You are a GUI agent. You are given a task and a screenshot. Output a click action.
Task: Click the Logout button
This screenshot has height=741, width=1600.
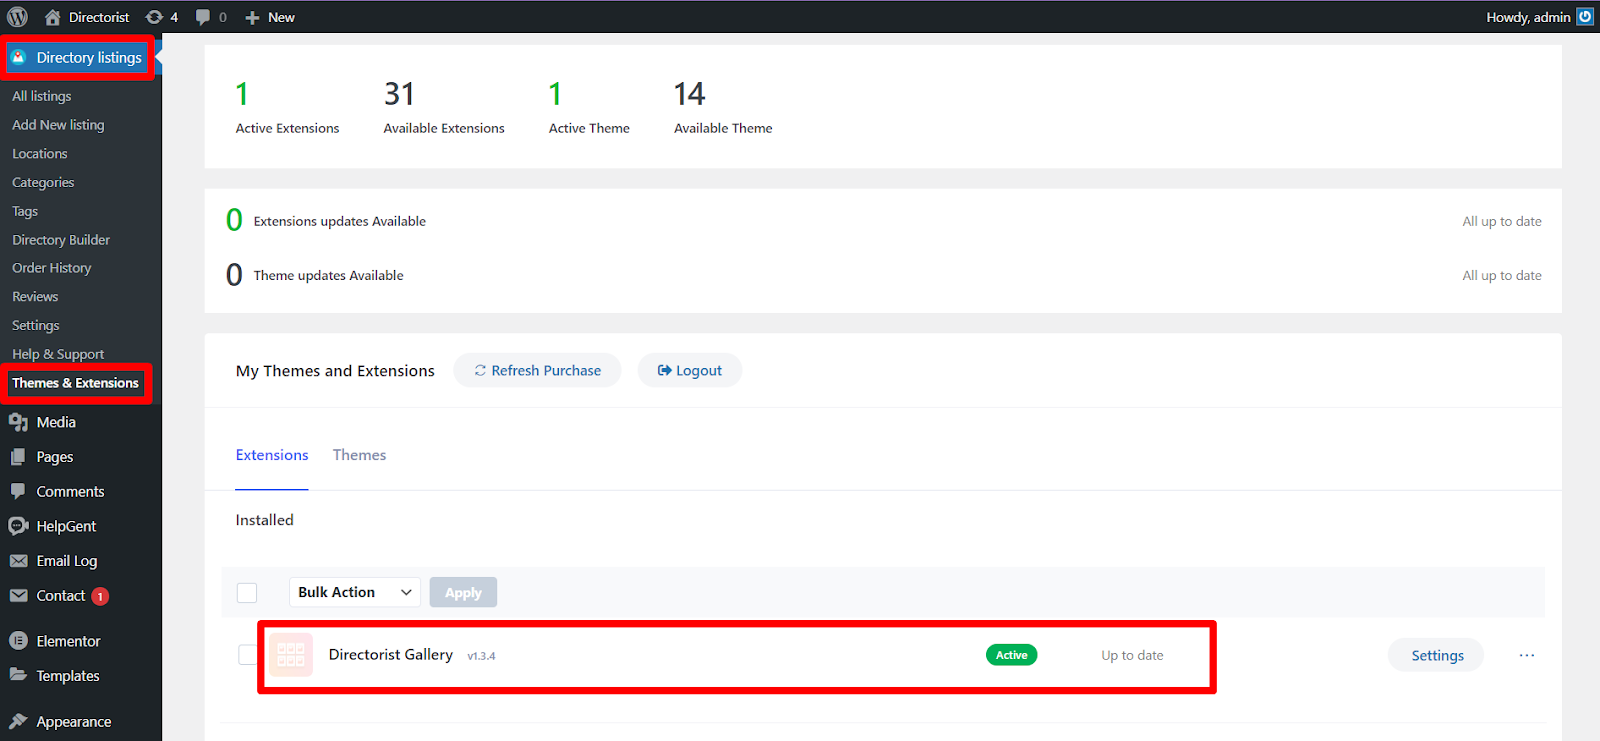690,370
